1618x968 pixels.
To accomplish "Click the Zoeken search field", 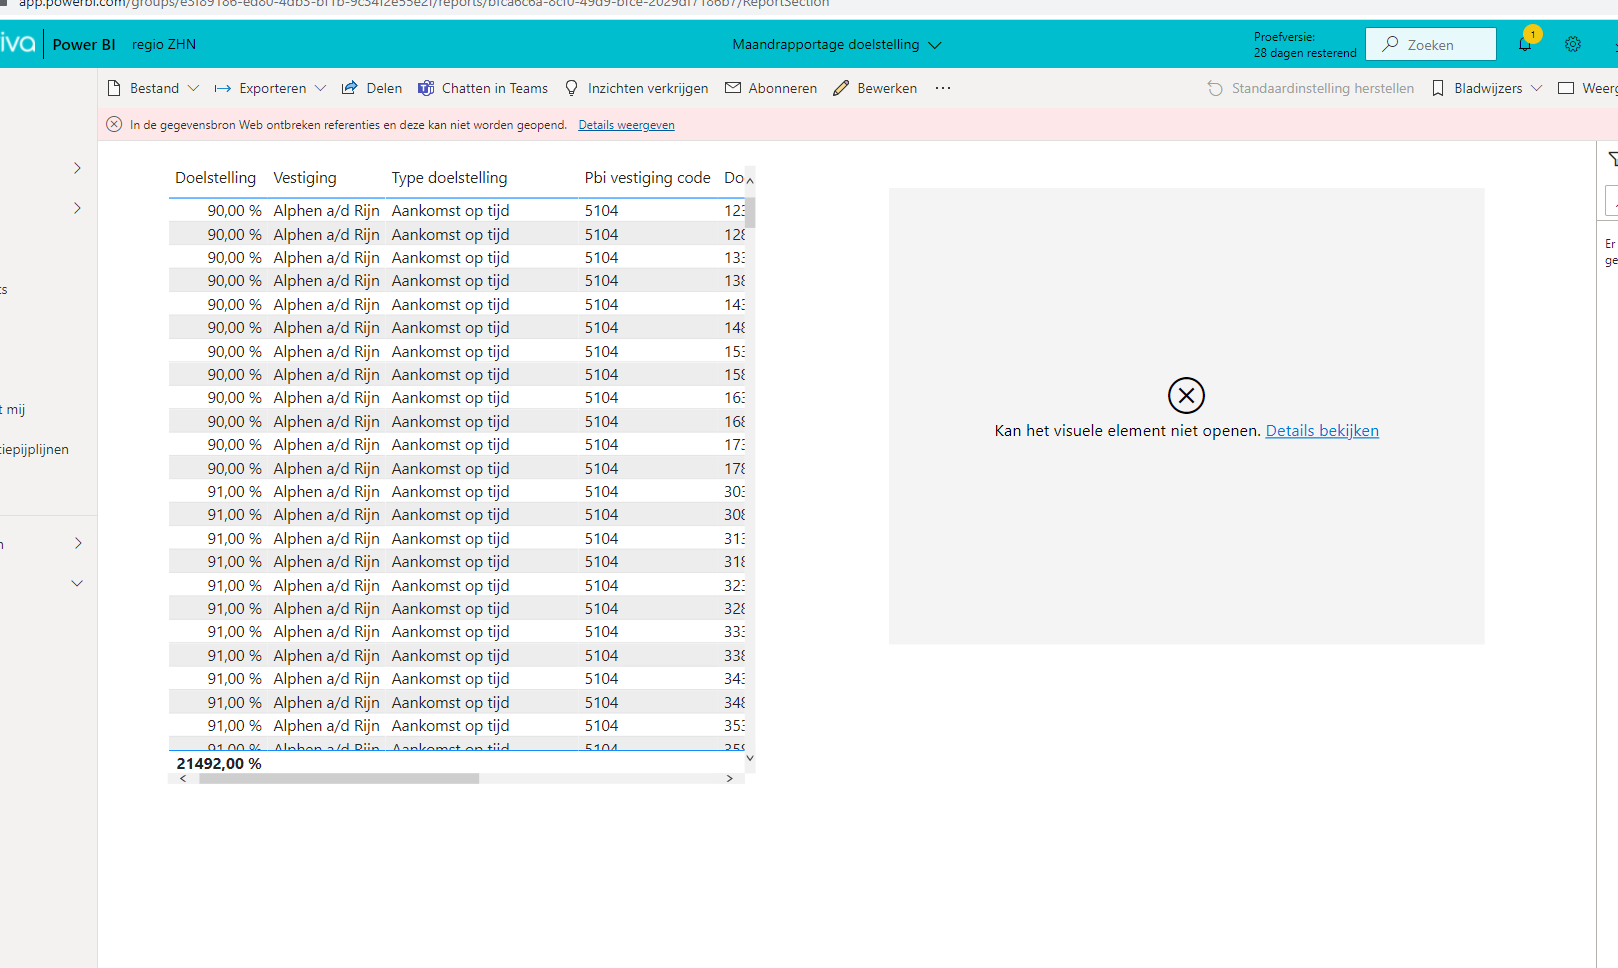I will pos(1431,44).
